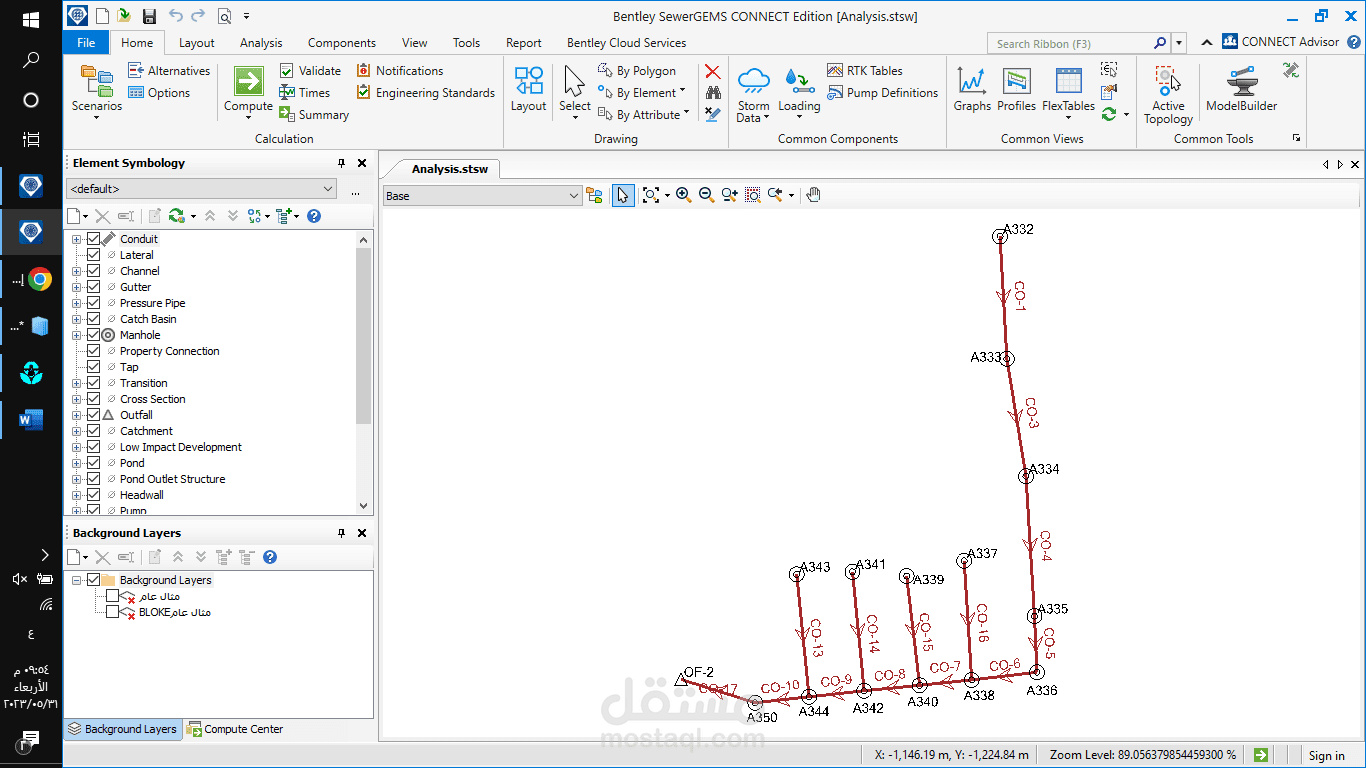Select elements By Polygon
Viewport: 1366px width, 768px height.
pos(637,71)
